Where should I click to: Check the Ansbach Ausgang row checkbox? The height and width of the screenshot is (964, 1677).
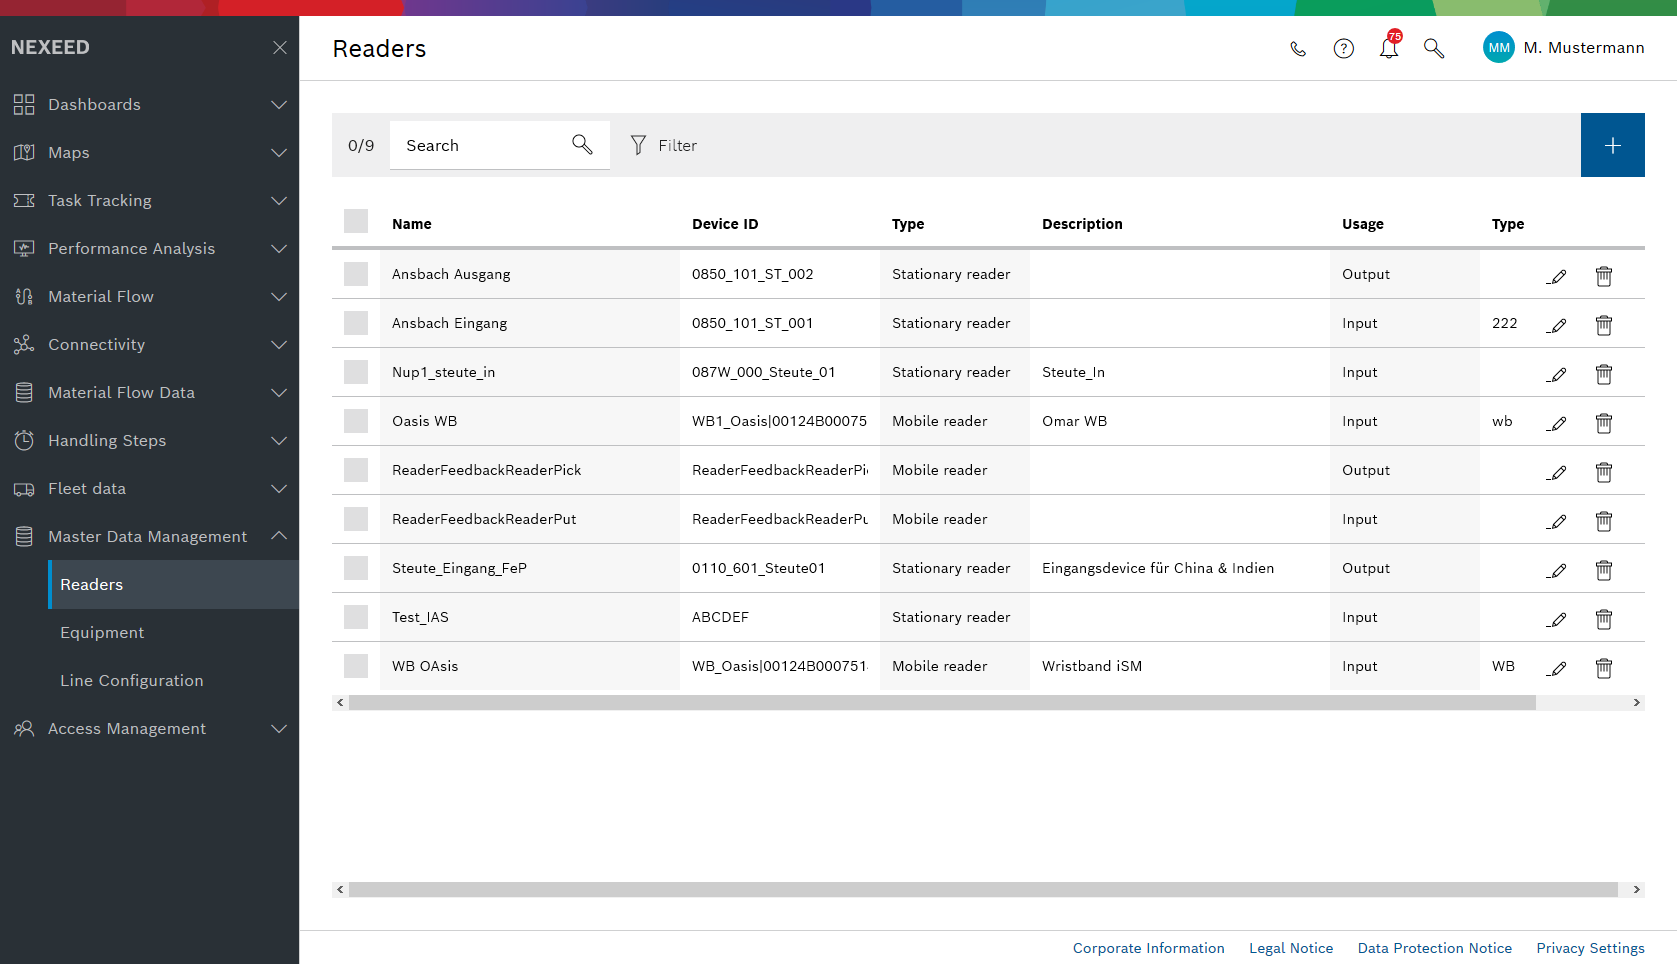(x=356, y=274)
